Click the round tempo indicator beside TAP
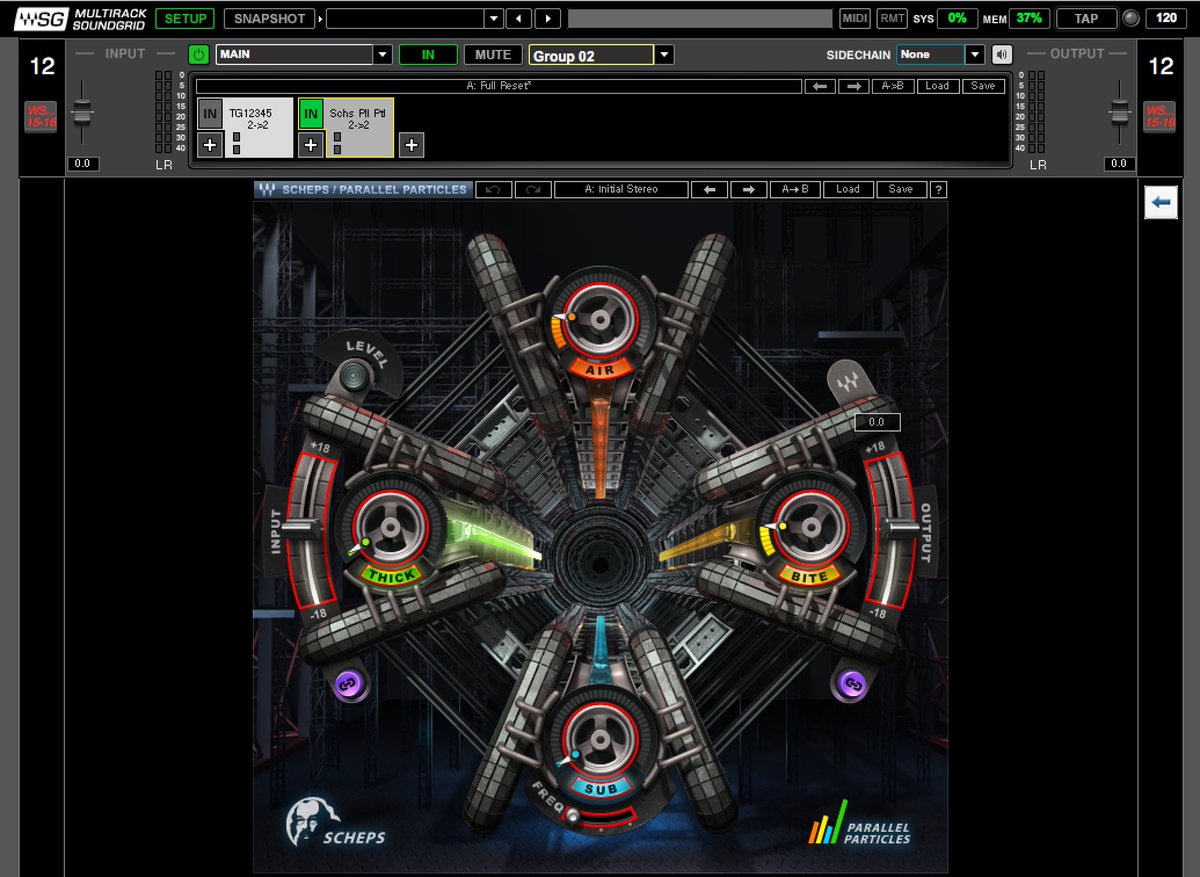This screenshot has height=877, width=1200. pos(1131,18)
